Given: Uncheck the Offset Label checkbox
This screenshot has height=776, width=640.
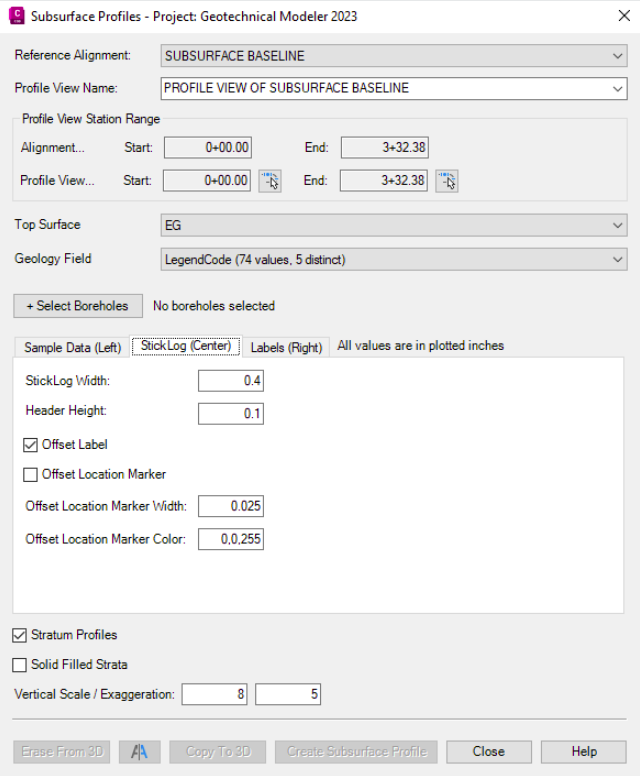Looking at the screenshot, I should (x=30, y=445).
